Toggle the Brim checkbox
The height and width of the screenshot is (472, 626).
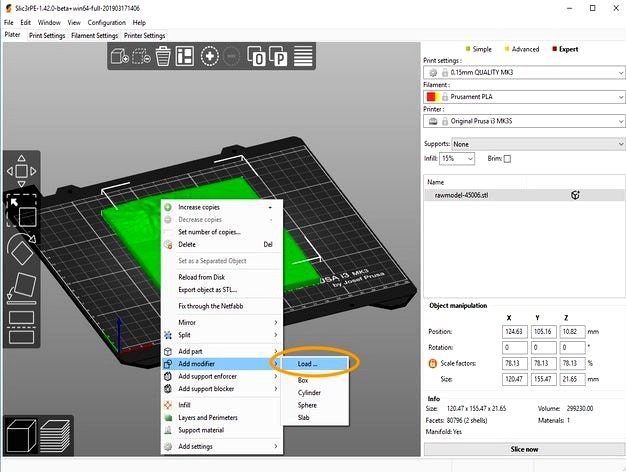coord(507,159)
